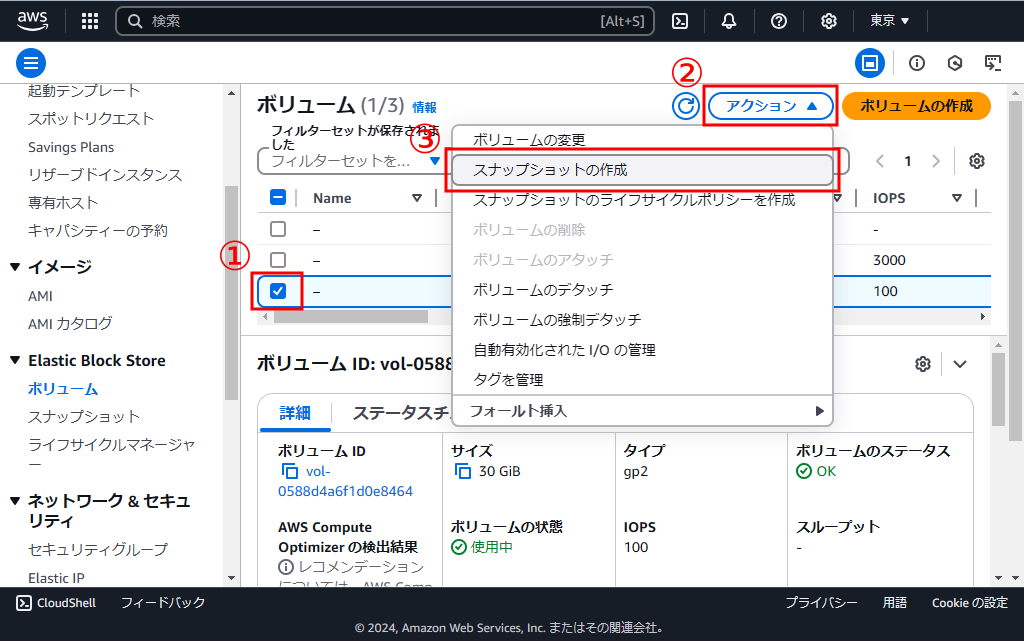Image resolution: width=1024 pixels, height=641 pixels.
Task: Open Cookie settings in footer
Action: (x=970, y=602)
